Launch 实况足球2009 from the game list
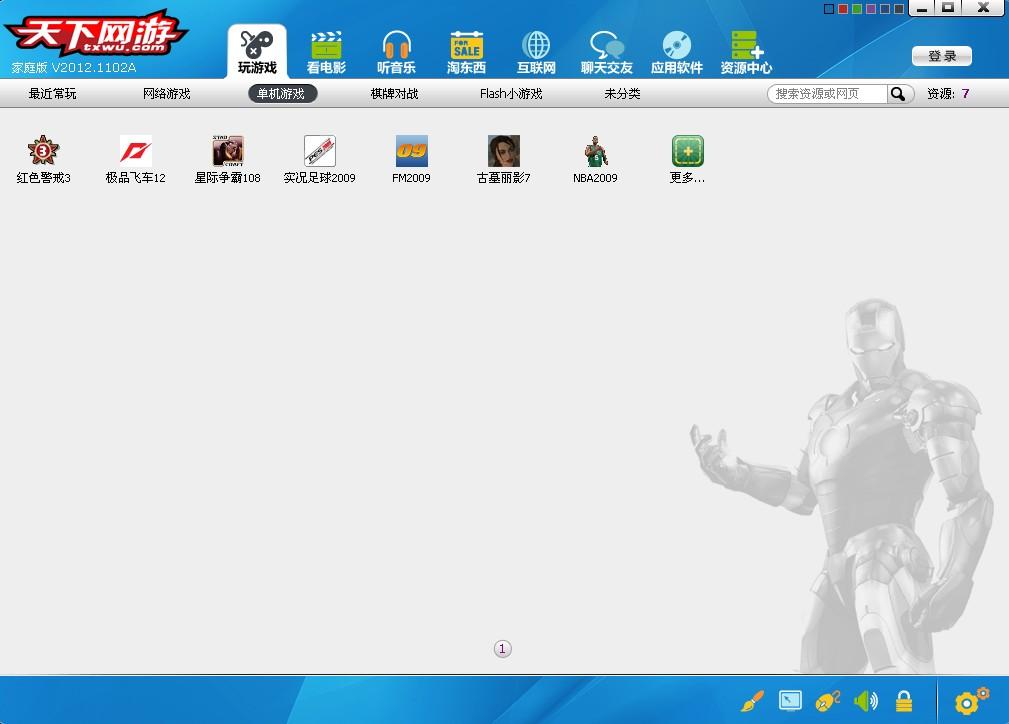 [320, 152]
